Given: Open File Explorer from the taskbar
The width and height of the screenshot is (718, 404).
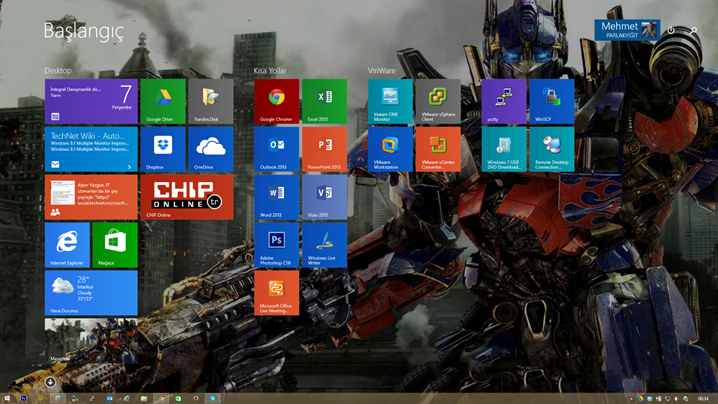Looking at the screenshot, I should click(144, 399).
